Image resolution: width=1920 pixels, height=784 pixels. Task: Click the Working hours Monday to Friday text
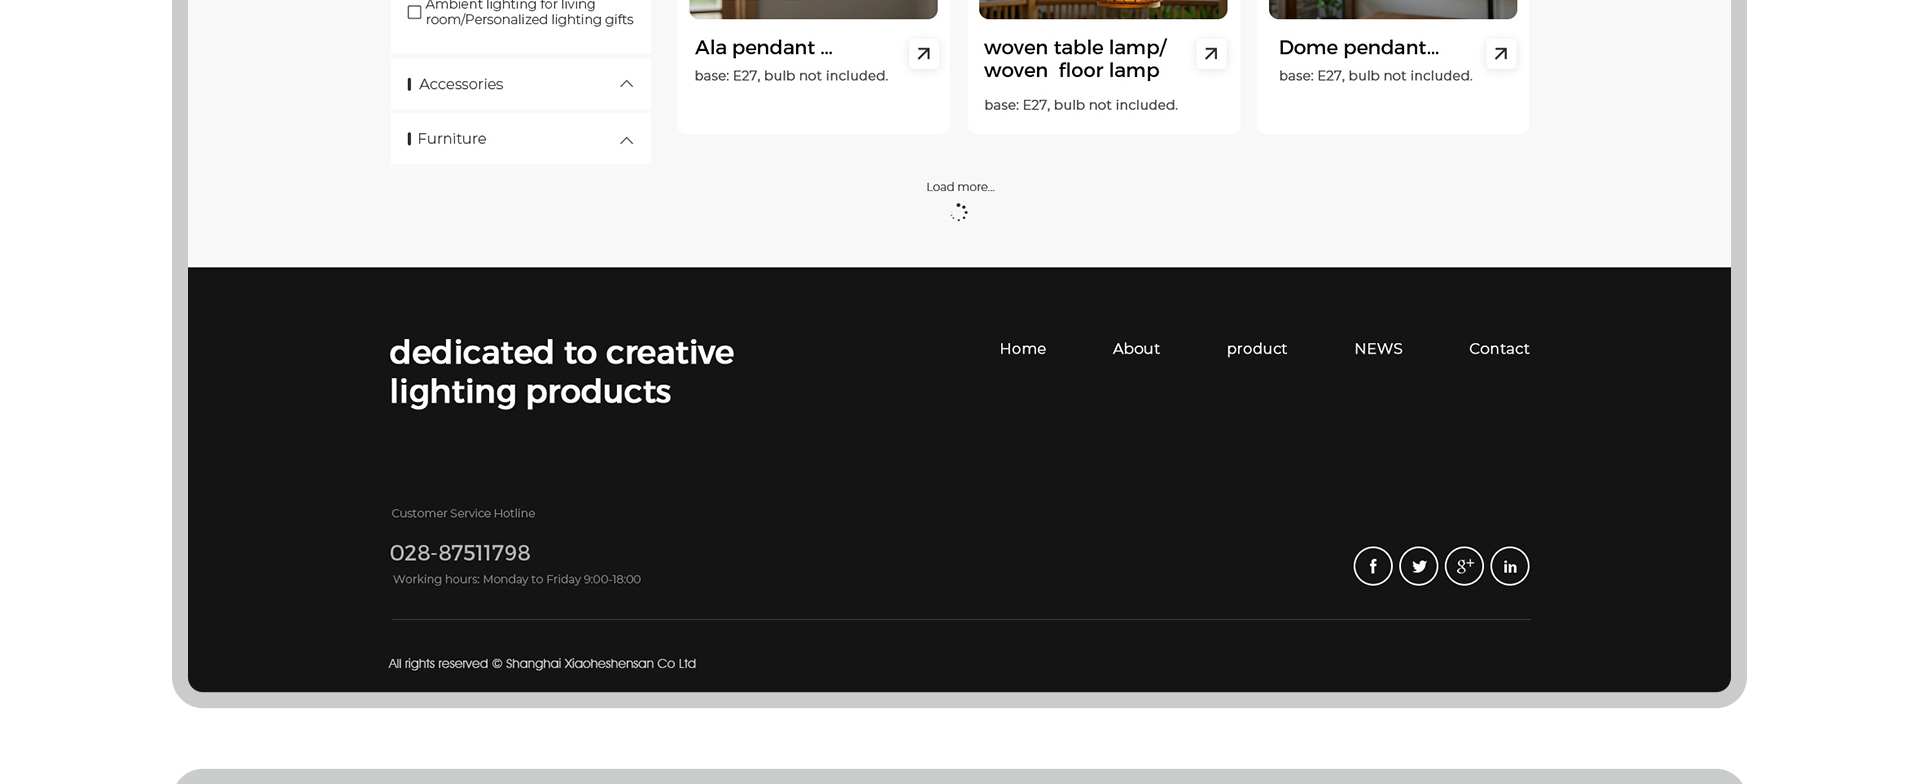coord(516,579)
